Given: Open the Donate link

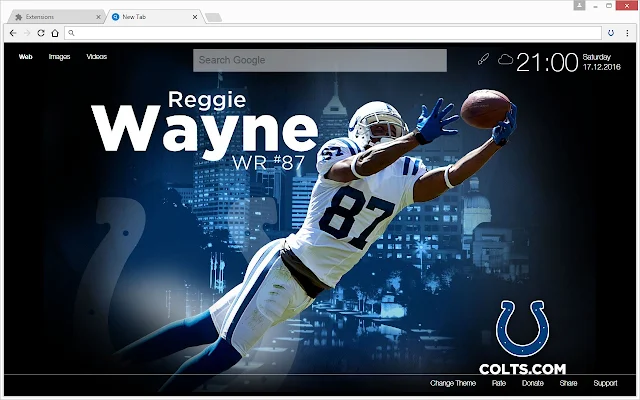Looking at the screenshot, I should 533,383.
